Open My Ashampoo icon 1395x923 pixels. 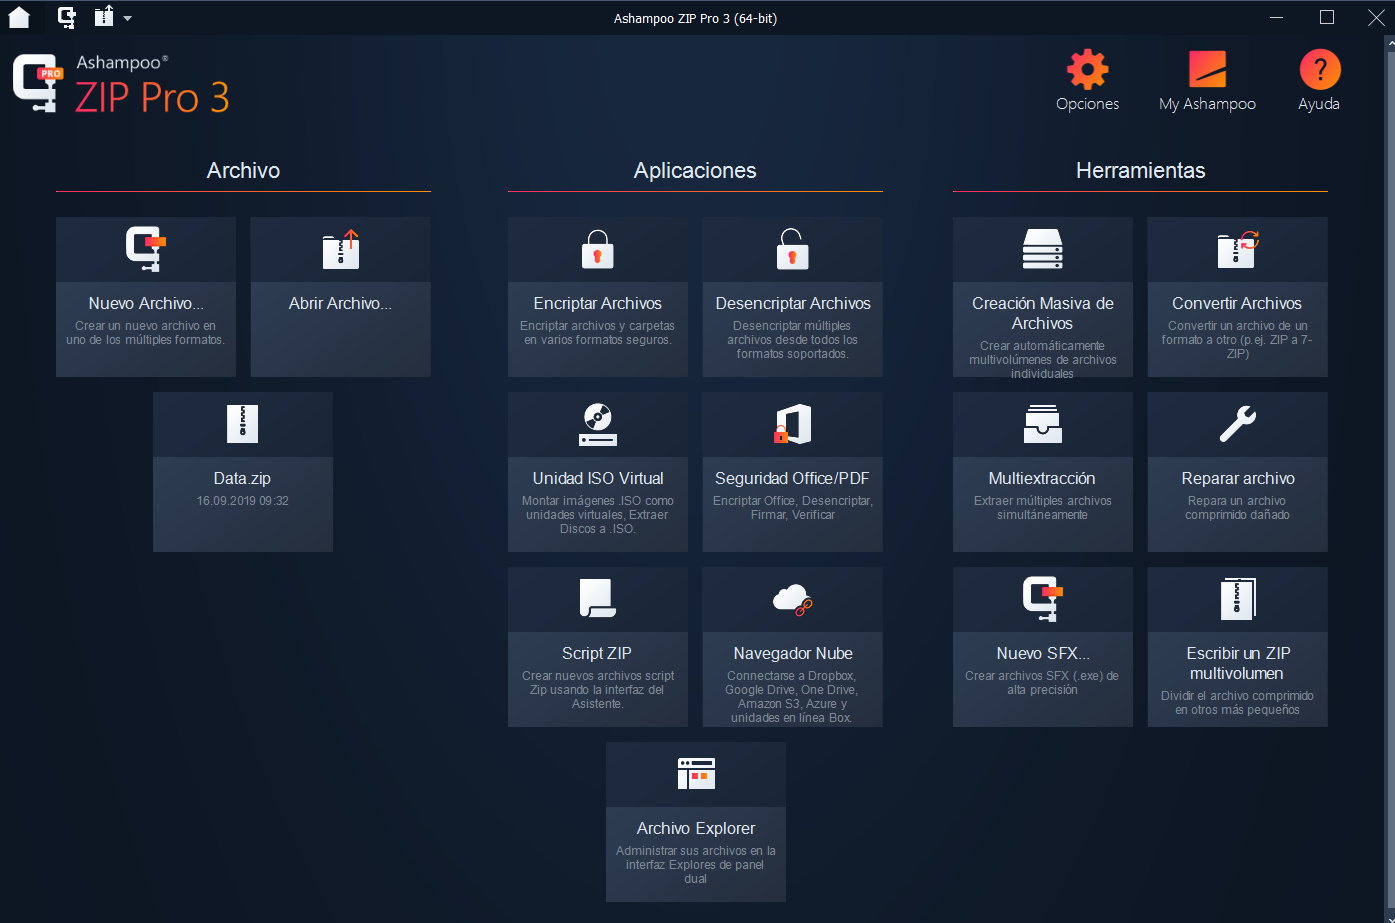click(1207, 69)
